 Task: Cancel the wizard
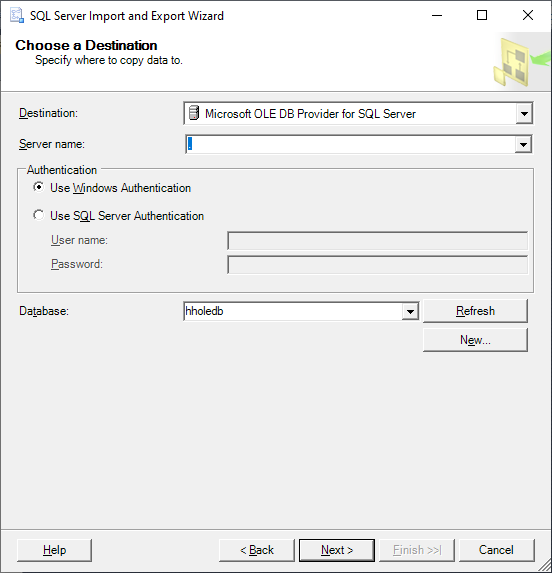coord(496,550)
